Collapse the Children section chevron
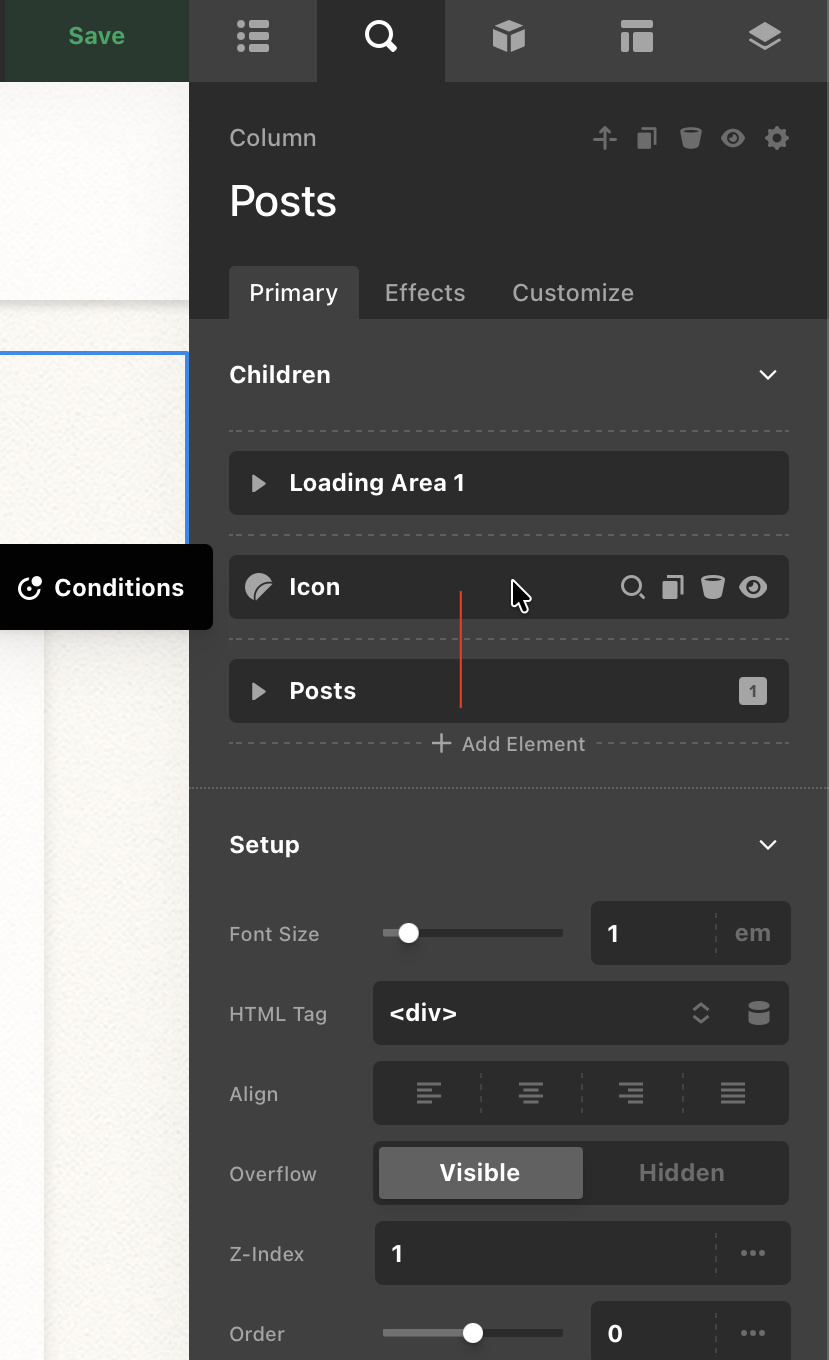 coord(767,375)
